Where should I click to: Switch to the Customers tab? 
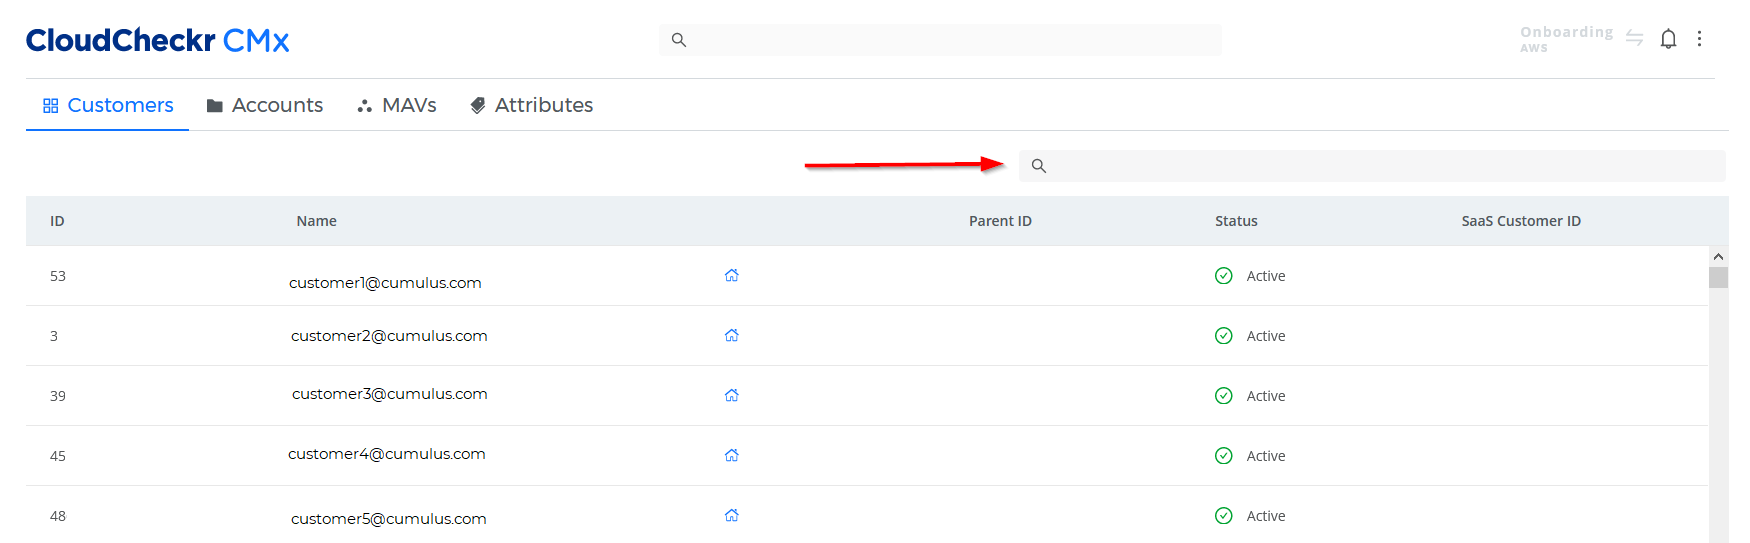(x=108, y=105)
